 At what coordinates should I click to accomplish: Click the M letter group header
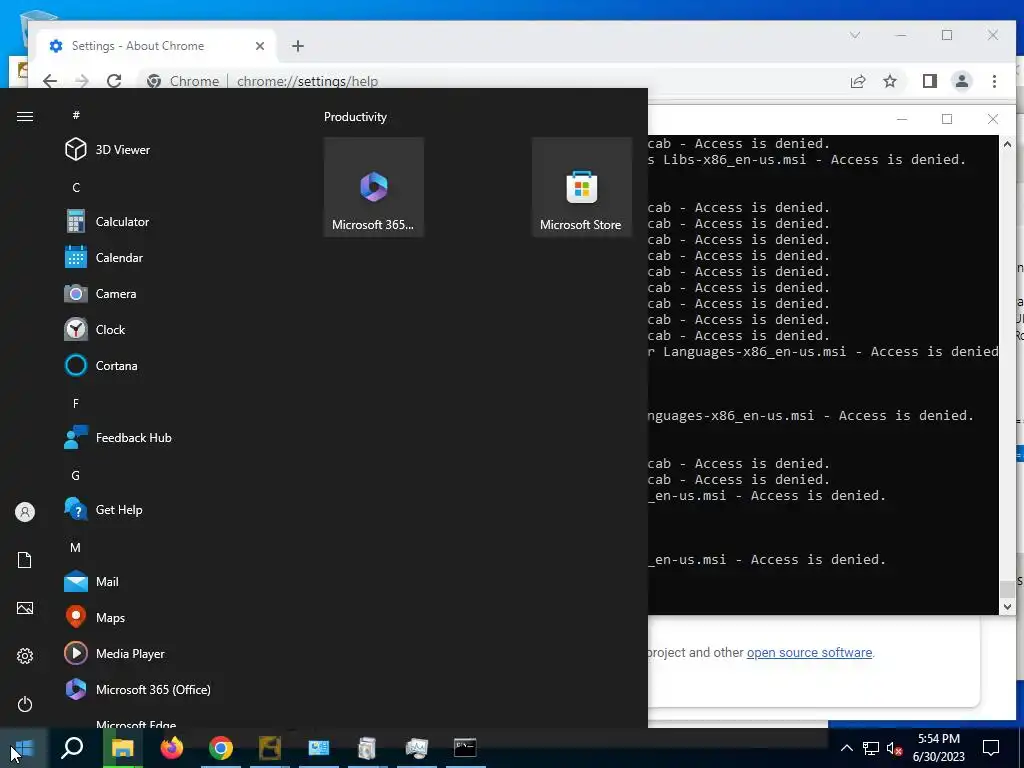click(76, 547)
